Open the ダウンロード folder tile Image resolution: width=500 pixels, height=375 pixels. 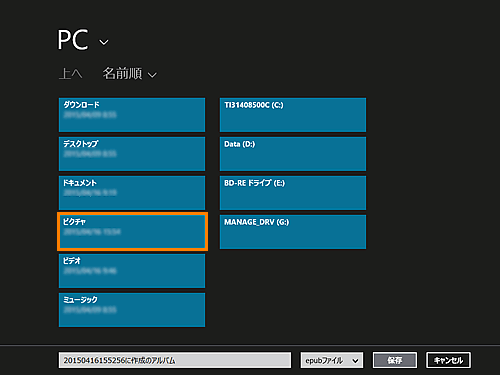pos(132,115)
